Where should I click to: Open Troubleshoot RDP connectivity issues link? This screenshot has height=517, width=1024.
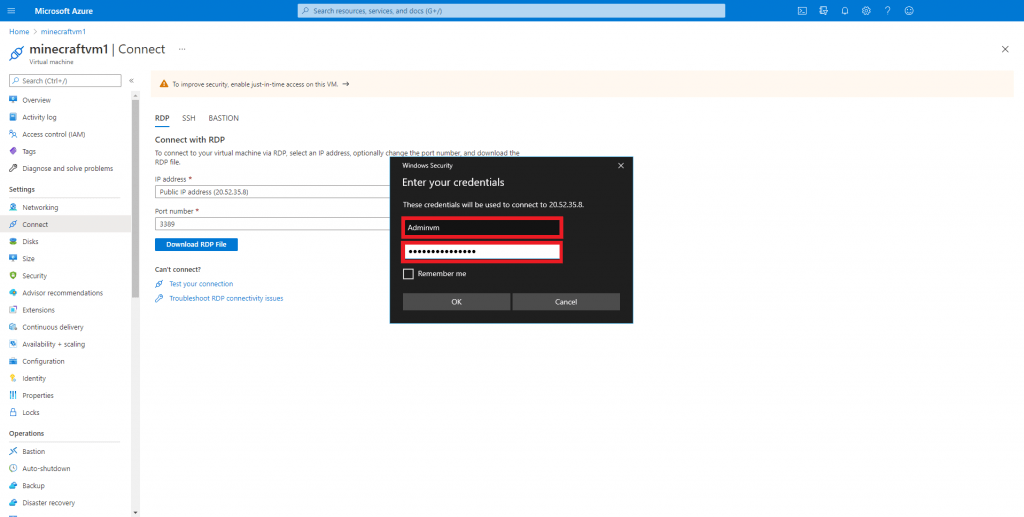(x=226, y=298)
